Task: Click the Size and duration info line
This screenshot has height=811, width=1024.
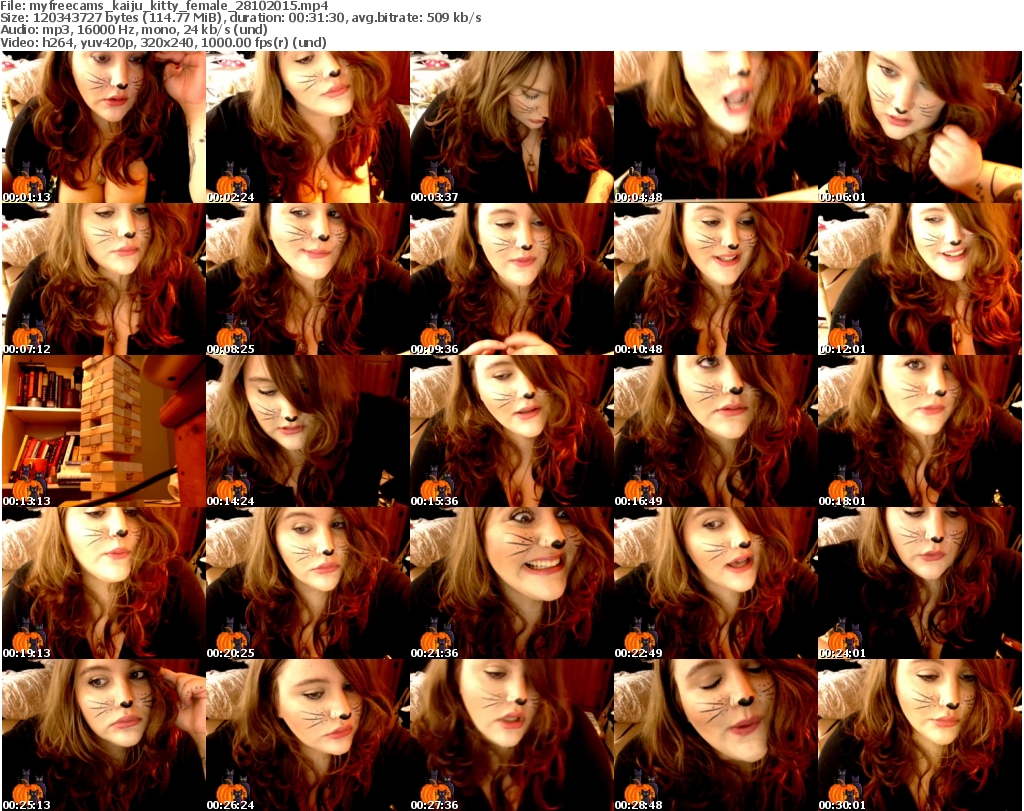Action: 241,18
